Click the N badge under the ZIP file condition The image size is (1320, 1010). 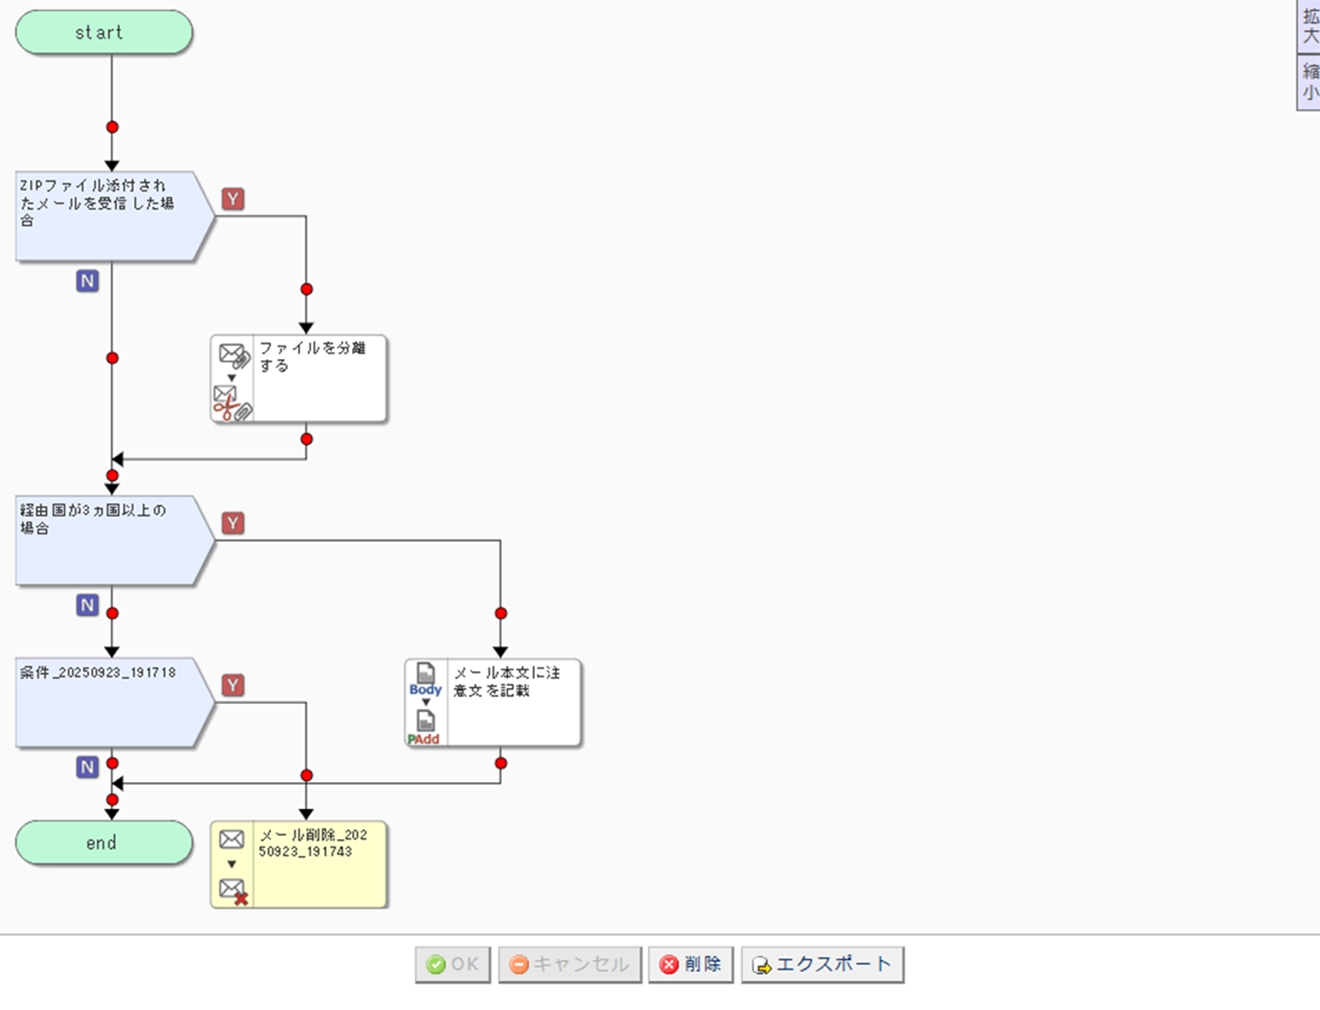[88, 281]
